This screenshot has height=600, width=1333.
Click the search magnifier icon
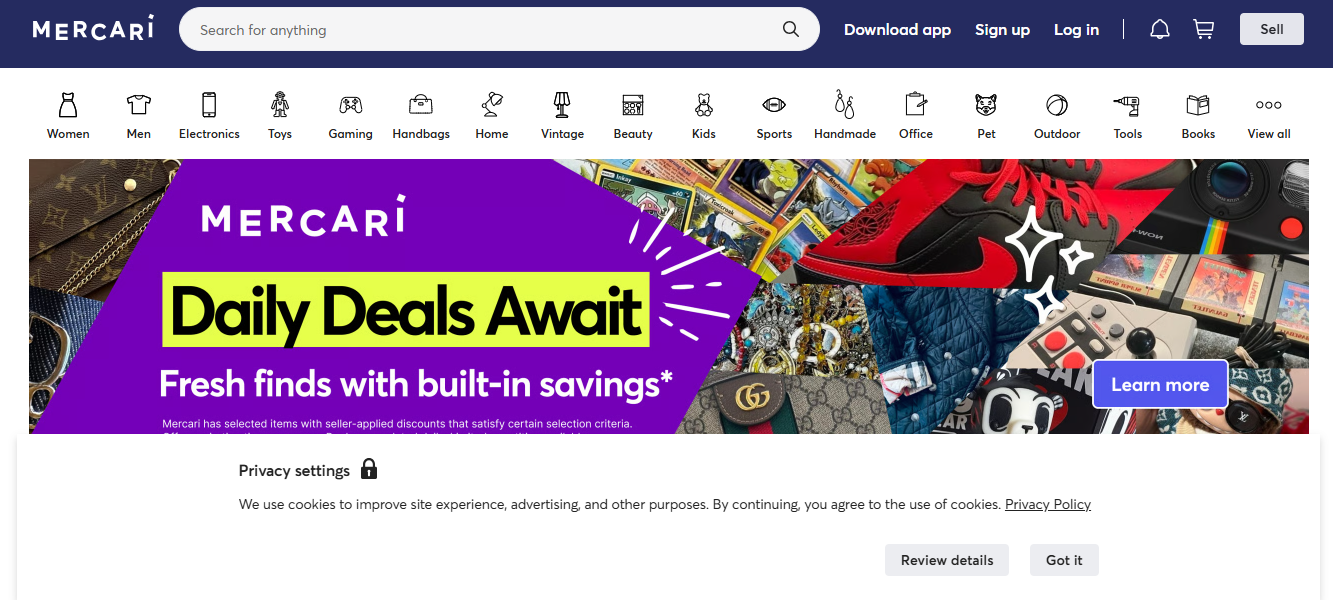pyautogui.click(x=791, y=30)
